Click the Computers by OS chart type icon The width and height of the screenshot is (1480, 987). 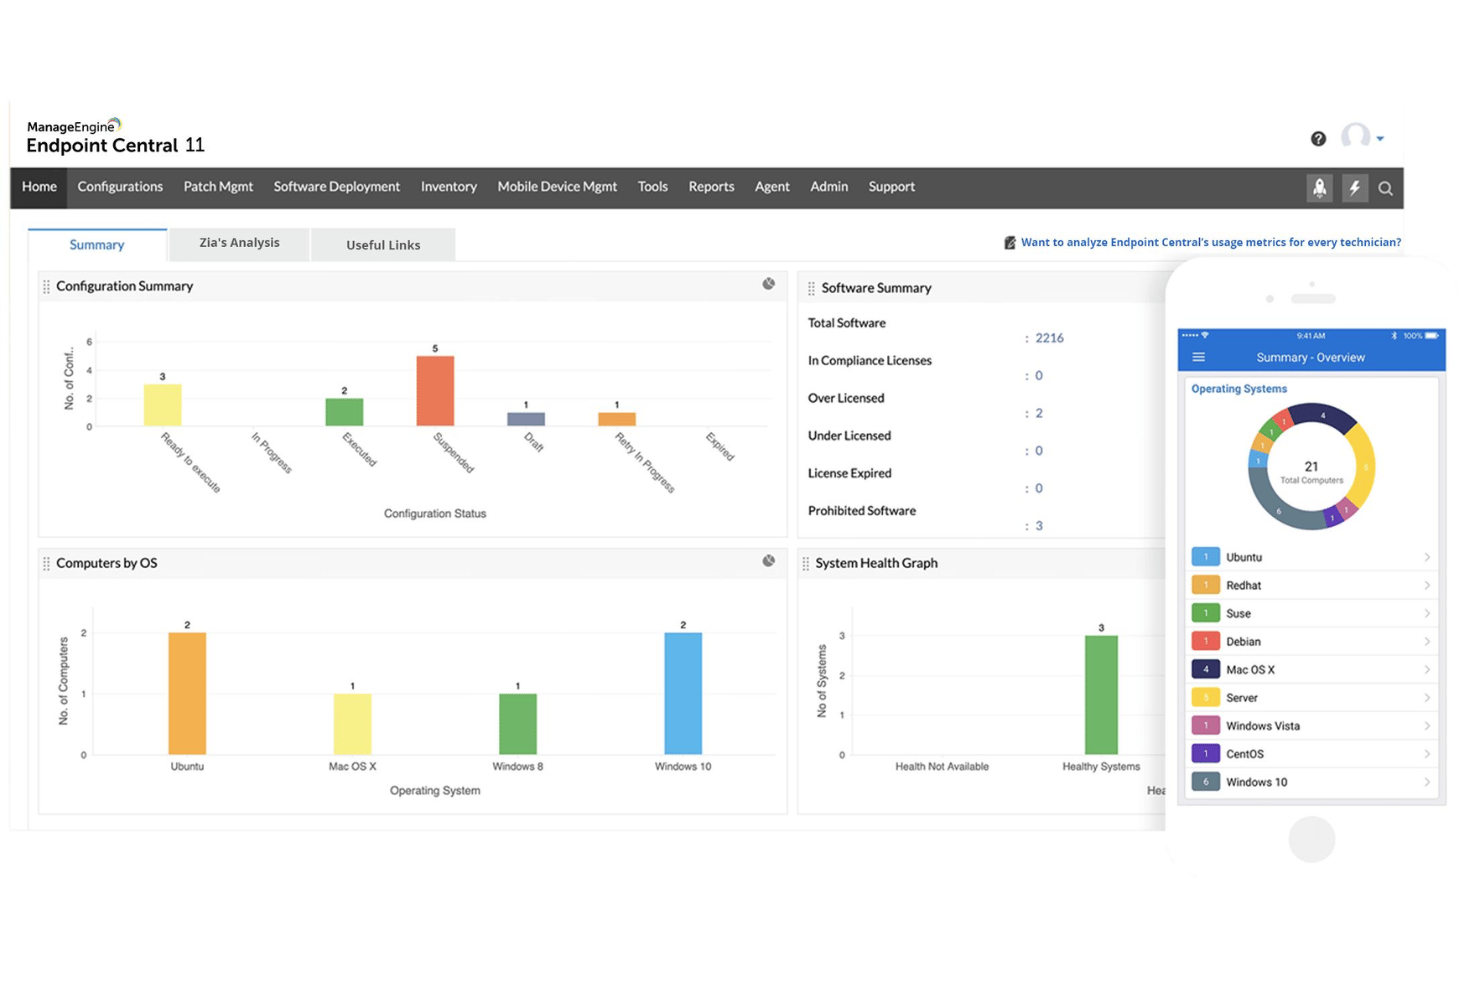[769, 561]
